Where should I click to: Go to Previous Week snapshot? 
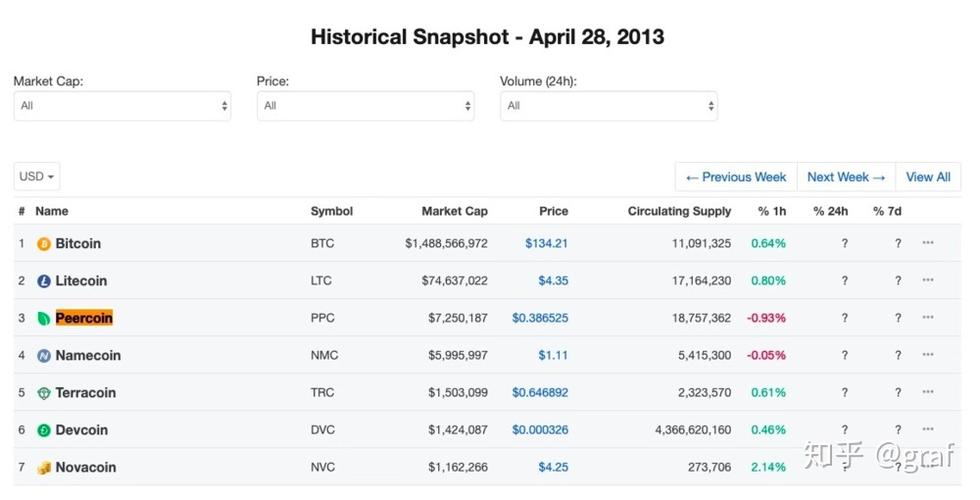[x=736, y=177]
